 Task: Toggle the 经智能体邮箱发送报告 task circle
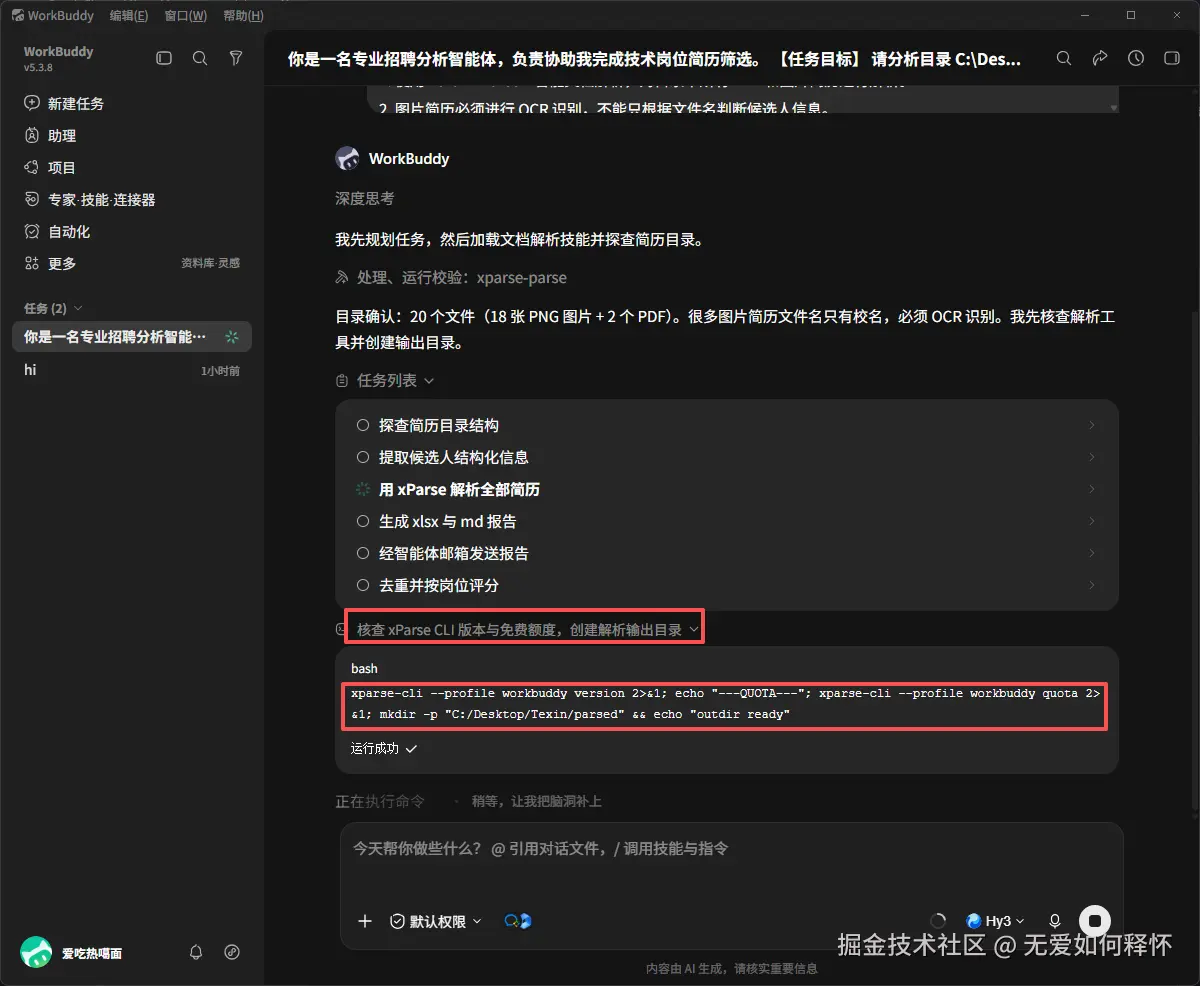(x=363, y=553)
